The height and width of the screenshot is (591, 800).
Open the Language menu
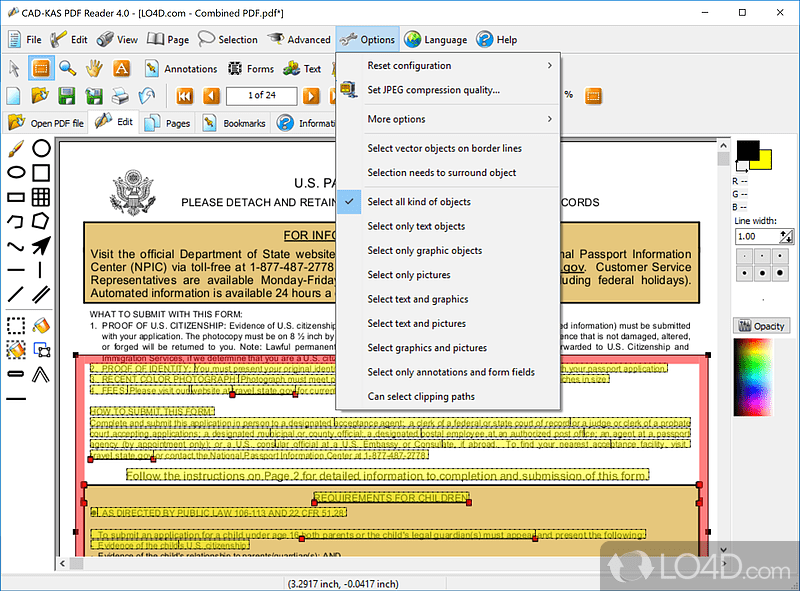pyautogui.click(x=436, y=40)
